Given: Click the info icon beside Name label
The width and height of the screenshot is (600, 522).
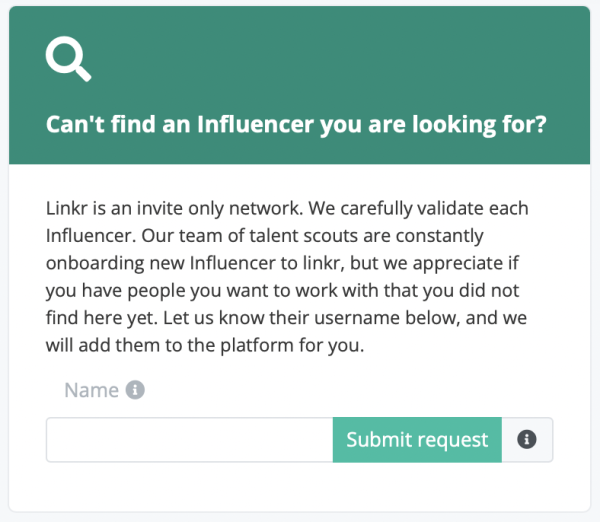Looking at the screenshot, I should 135,390.
